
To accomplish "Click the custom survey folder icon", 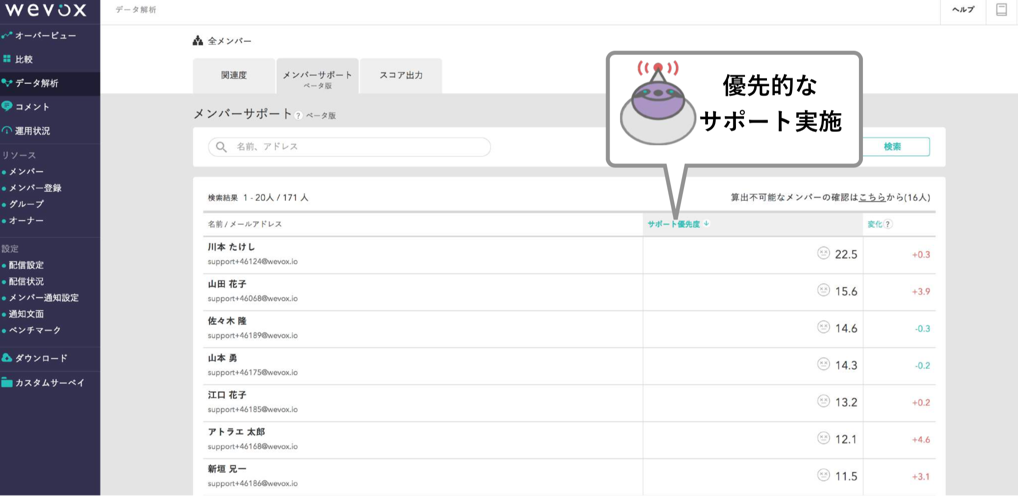I will [7, 383].
